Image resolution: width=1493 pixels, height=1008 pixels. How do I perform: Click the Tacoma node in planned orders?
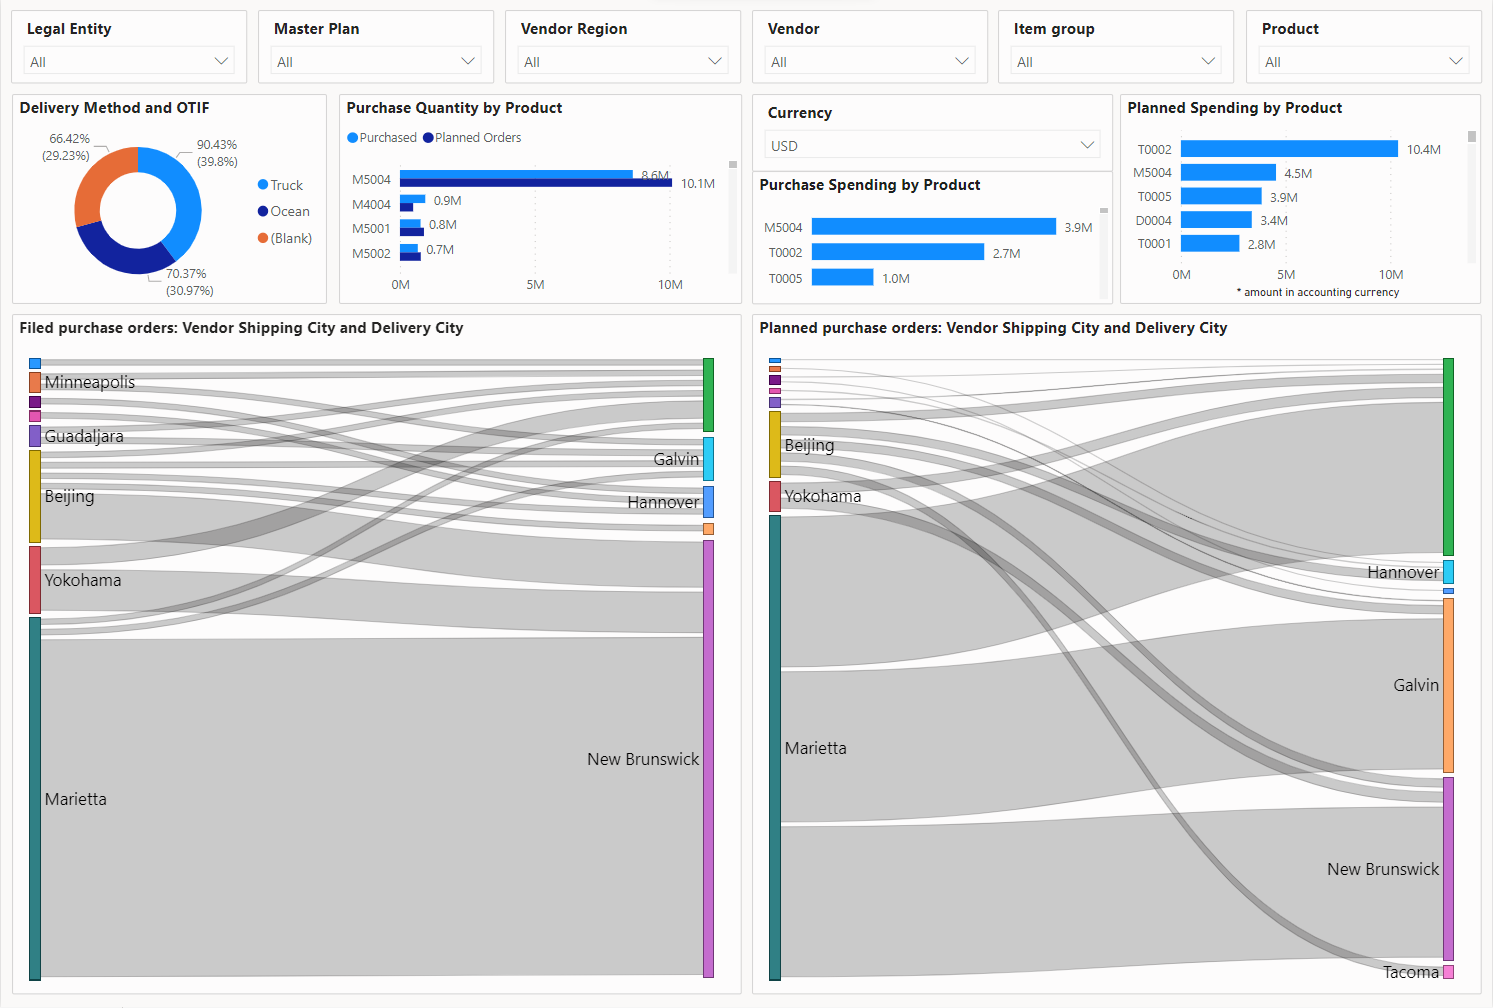pos(1448,972)
